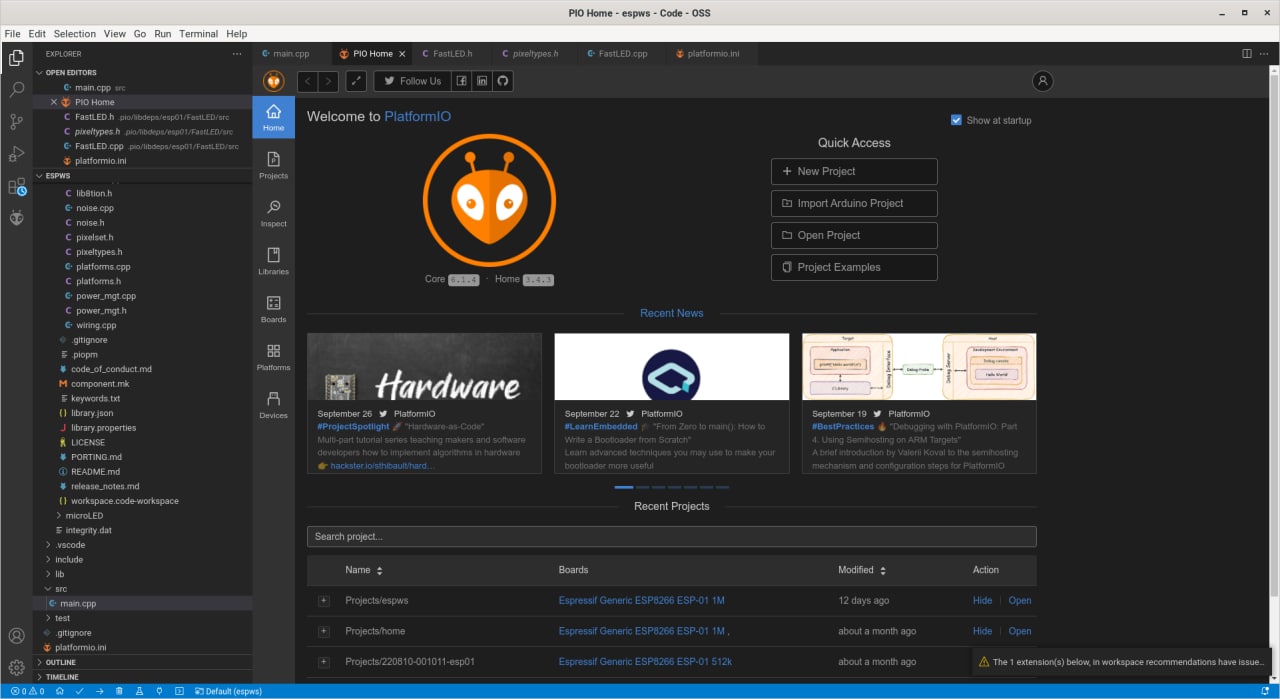
Task: Expand the Projects/espws row plus toggle
Action: (x=323, y=601)
